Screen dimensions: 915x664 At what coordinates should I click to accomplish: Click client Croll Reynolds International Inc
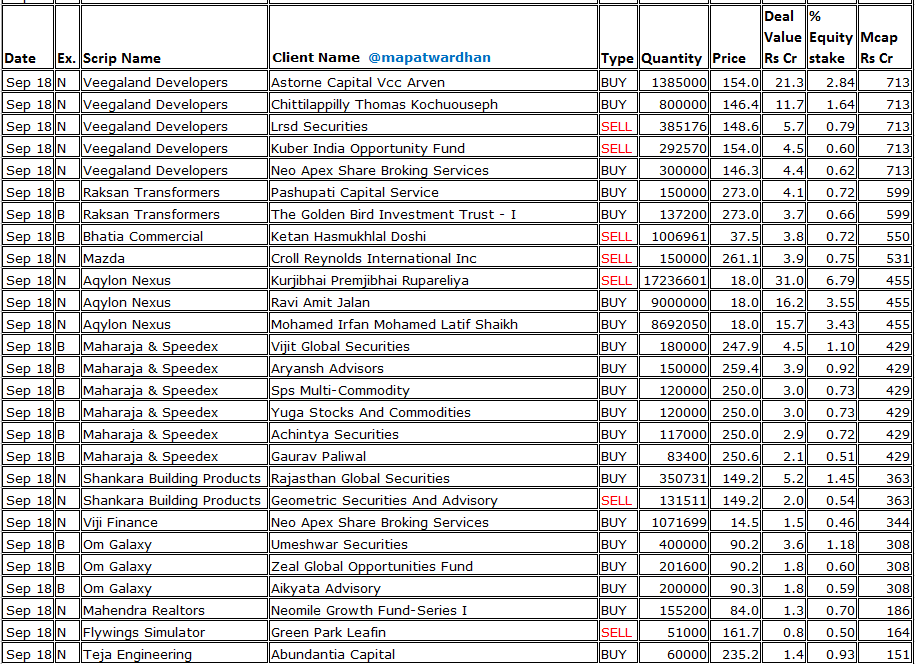pos(373,258)
